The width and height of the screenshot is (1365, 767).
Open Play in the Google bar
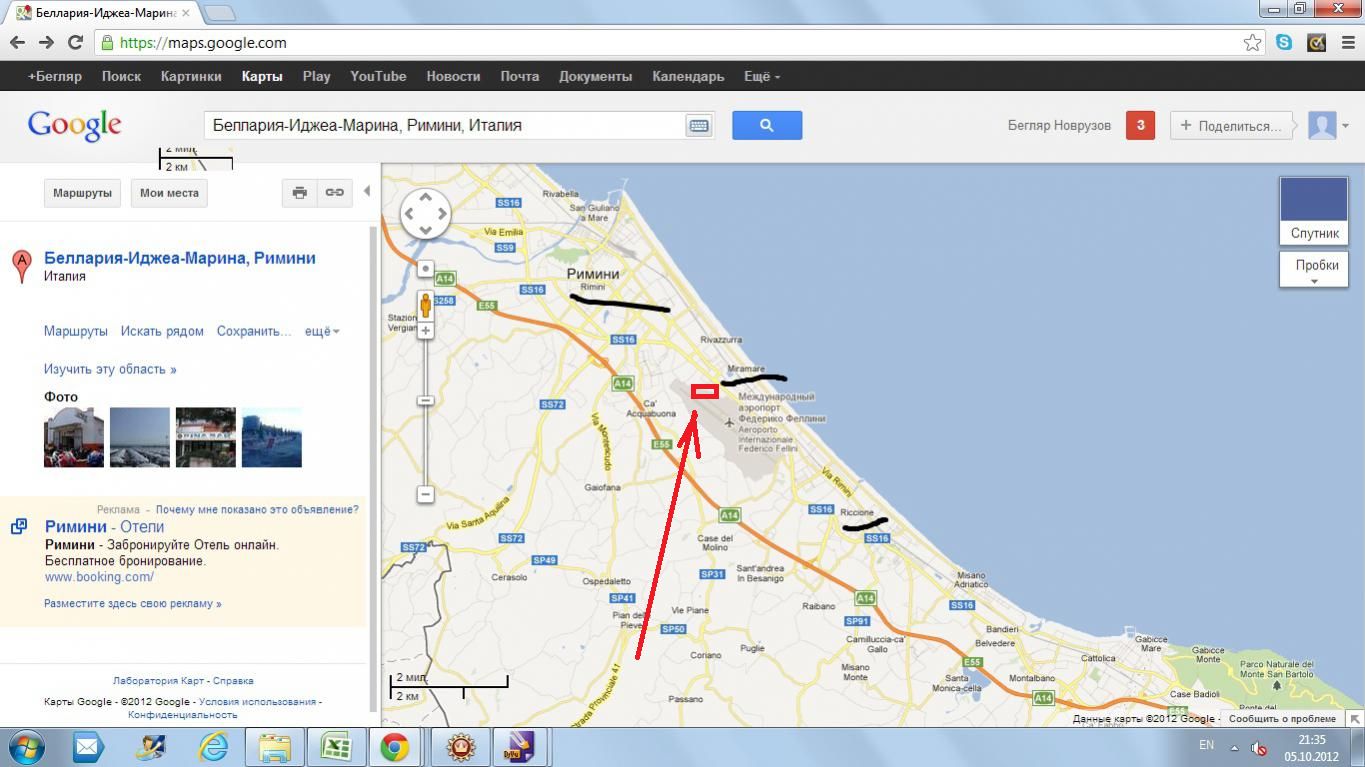316,76
